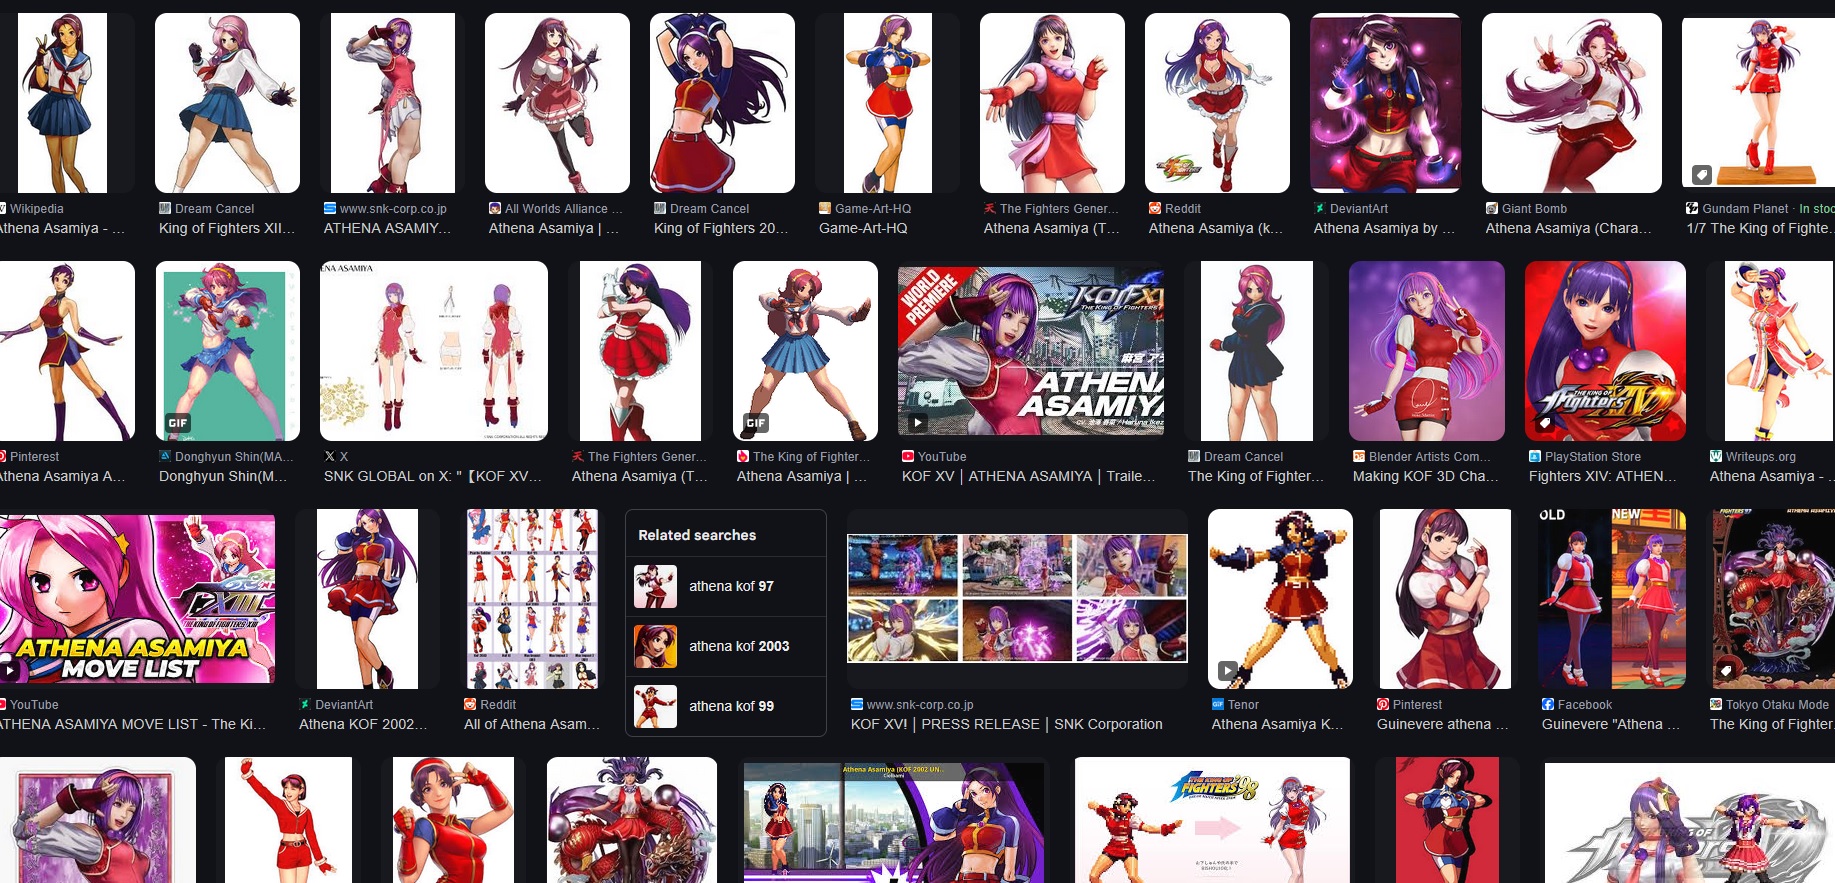1835x883 pixels.
Task: Click the 'Blender Artists Com...' source name
Action: point(1430,456)
